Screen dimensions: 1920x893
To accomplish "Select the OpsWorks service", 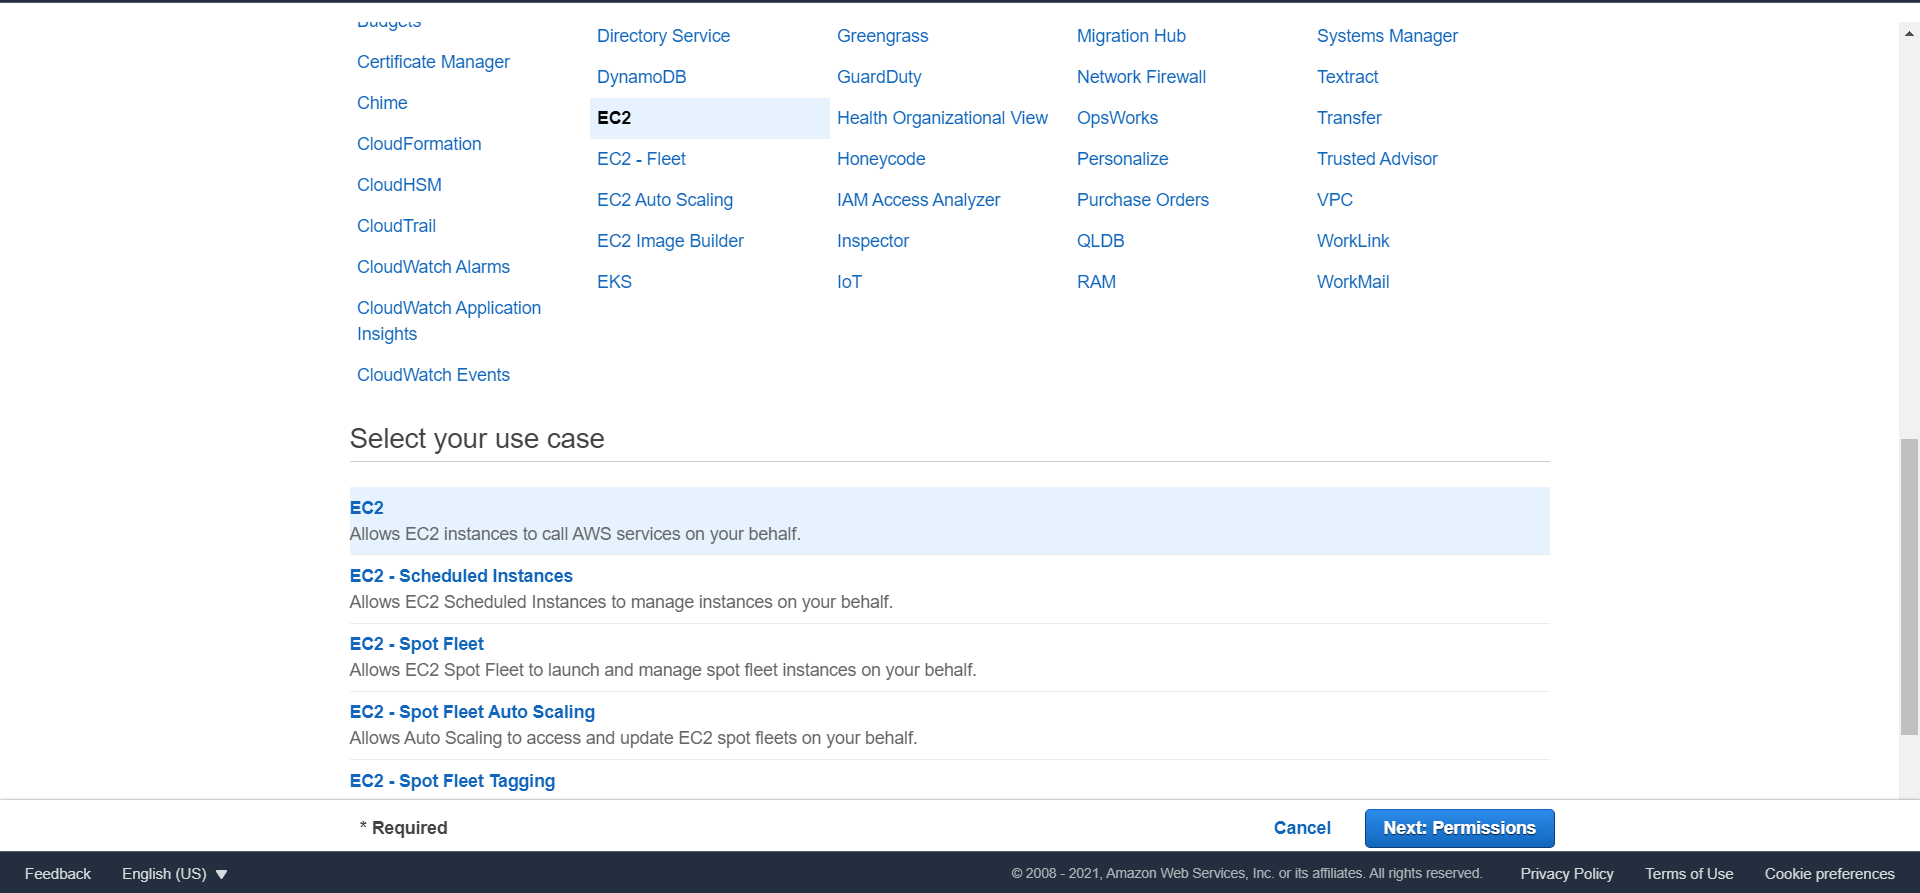I will click(x=1117, y=118).
